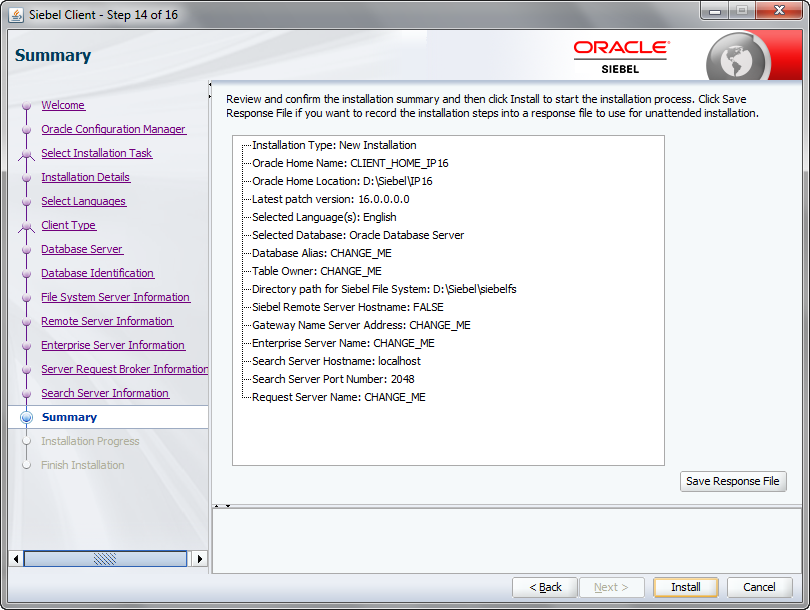
Task: Select 'Enterprise Server Name: CHANGE_ME' row
Action: (343, 343)
